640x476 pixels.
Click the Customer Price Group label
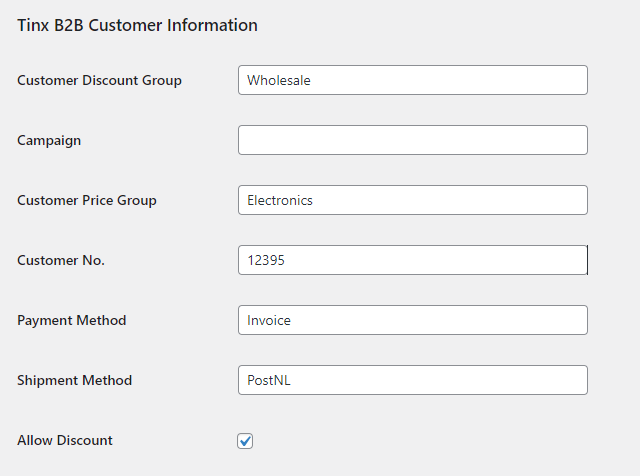pos(87,200)
